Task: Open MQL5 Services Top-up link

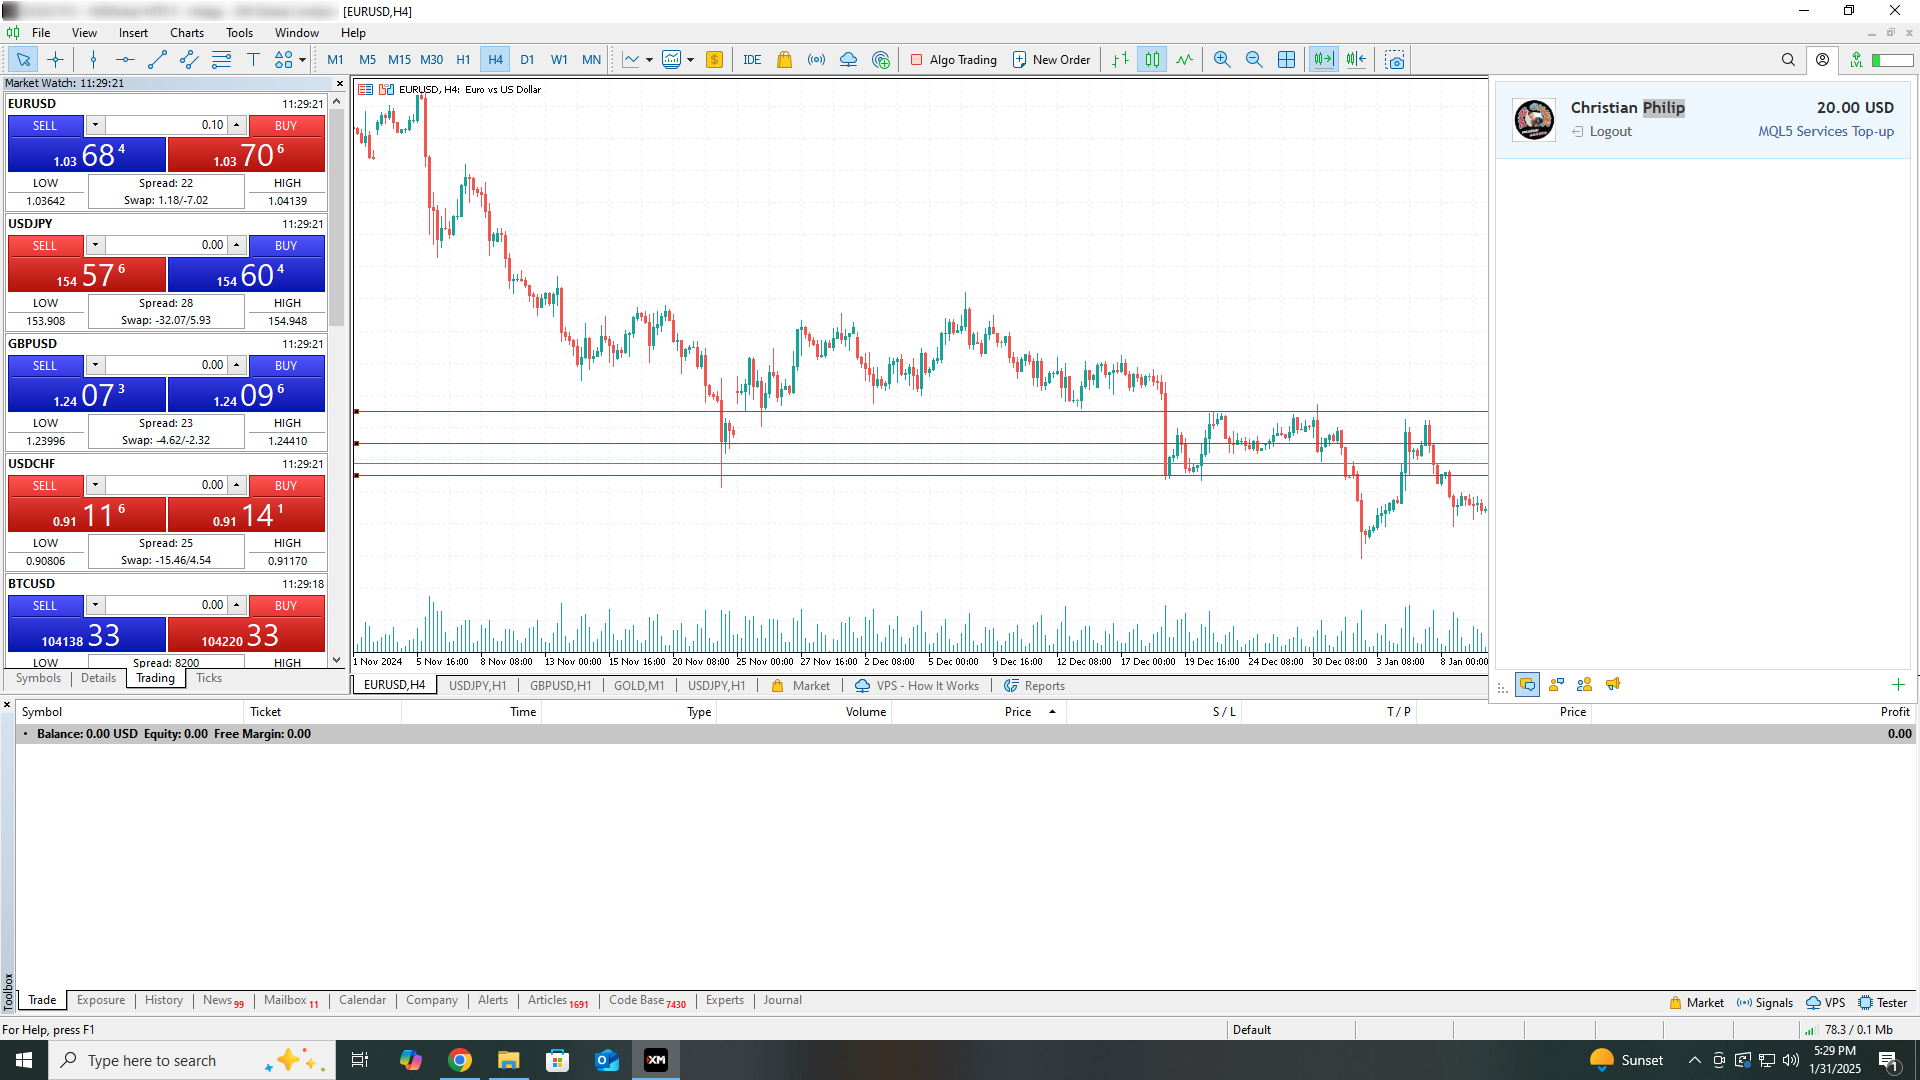Action: click(1826, 132)
